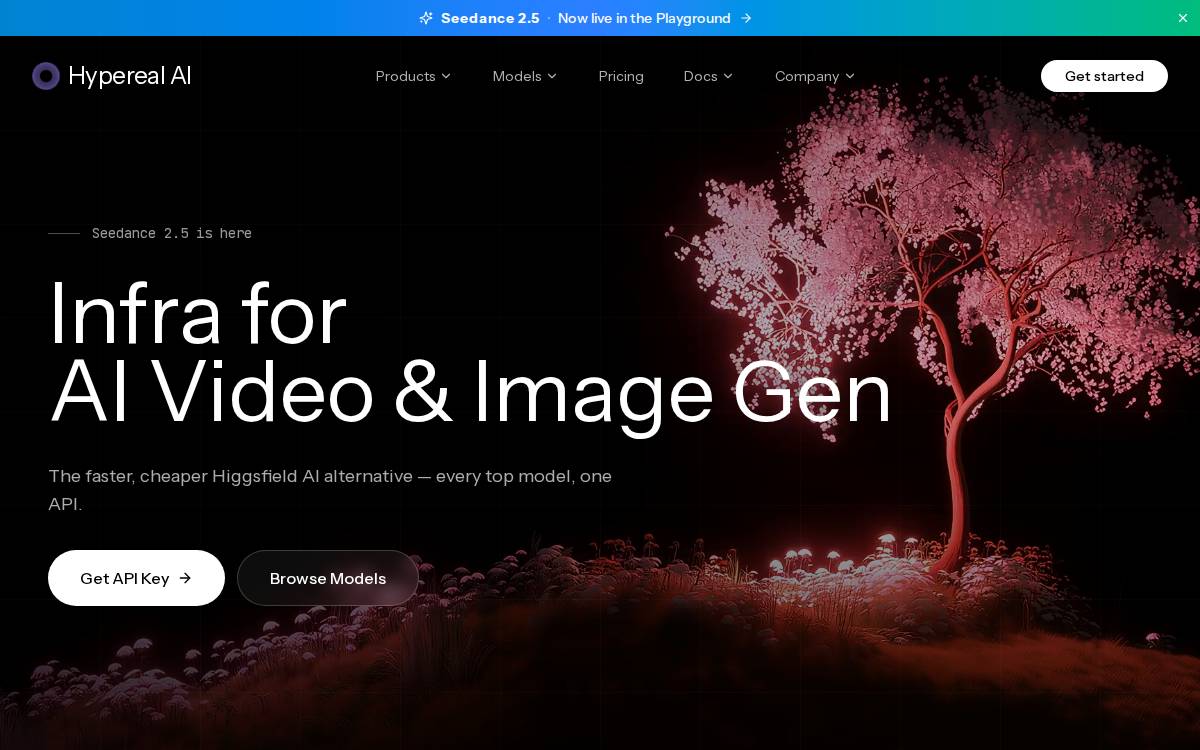
Task: Expand the Company menu chevron
Action: click(850, 76)
